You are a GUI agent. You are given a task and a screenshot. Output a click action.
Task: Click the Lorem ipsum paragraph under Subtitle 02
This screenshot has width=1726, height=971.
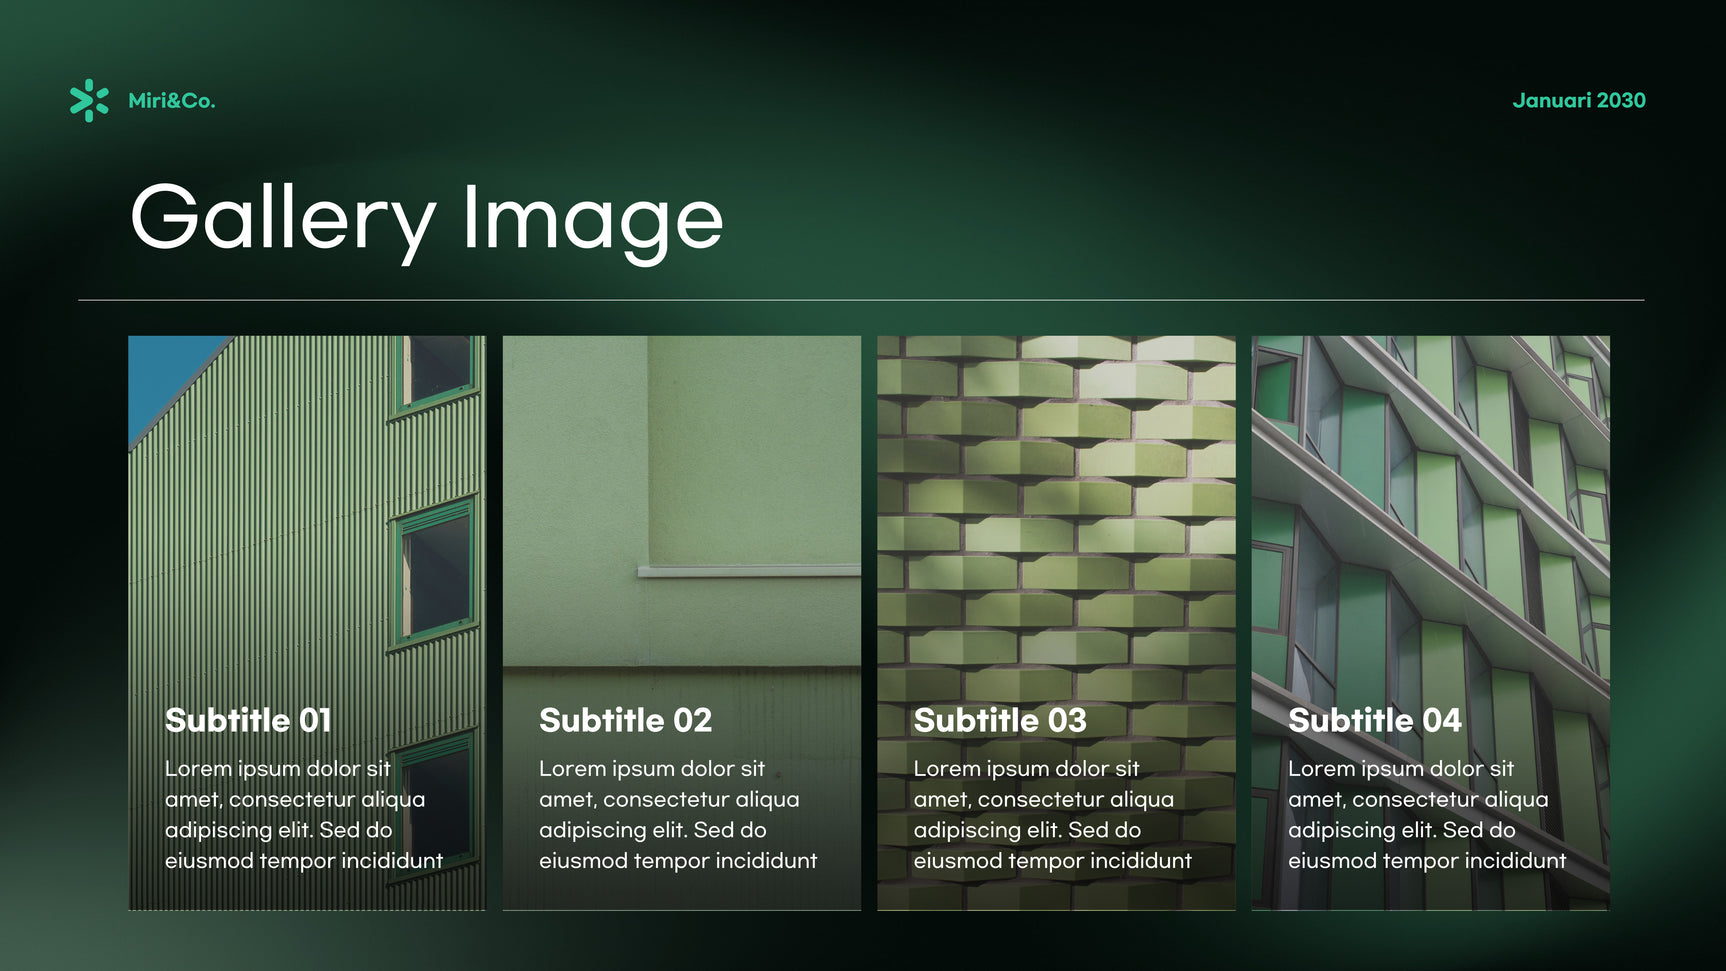(678, 815)
